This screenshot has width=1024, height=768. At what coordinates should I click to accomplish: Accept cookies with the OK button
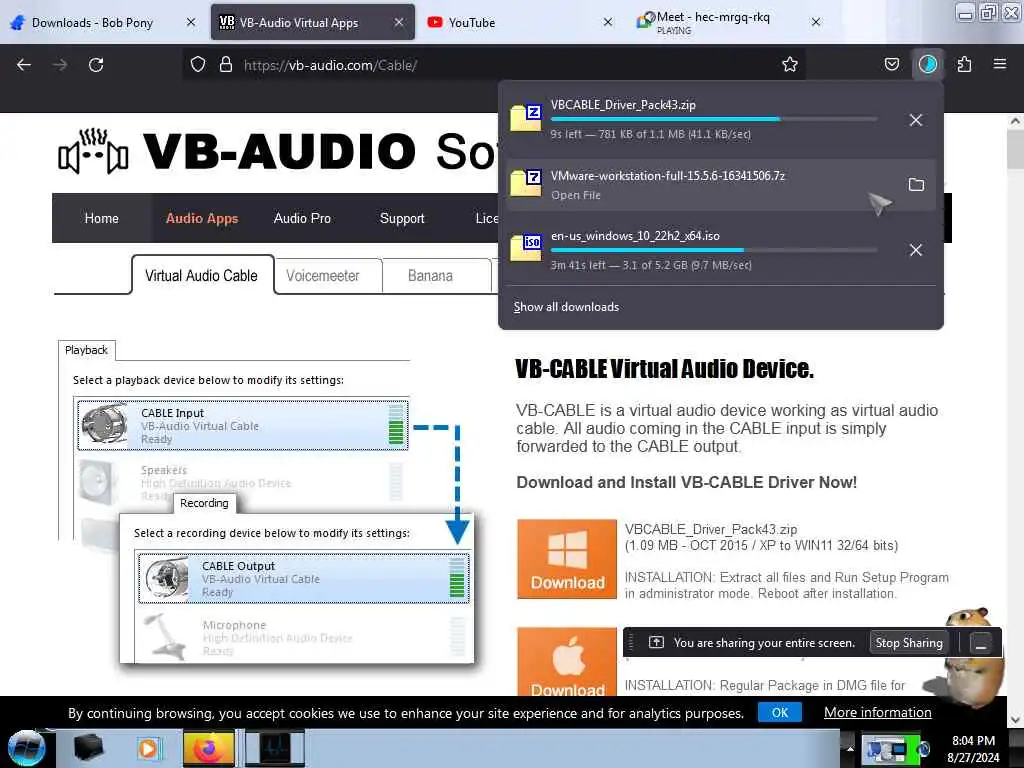click(x=780, y=712)
